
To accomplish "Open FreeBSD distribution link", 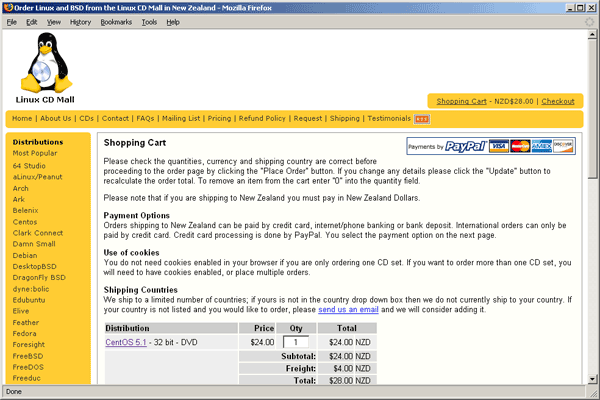I will (28, 357).
